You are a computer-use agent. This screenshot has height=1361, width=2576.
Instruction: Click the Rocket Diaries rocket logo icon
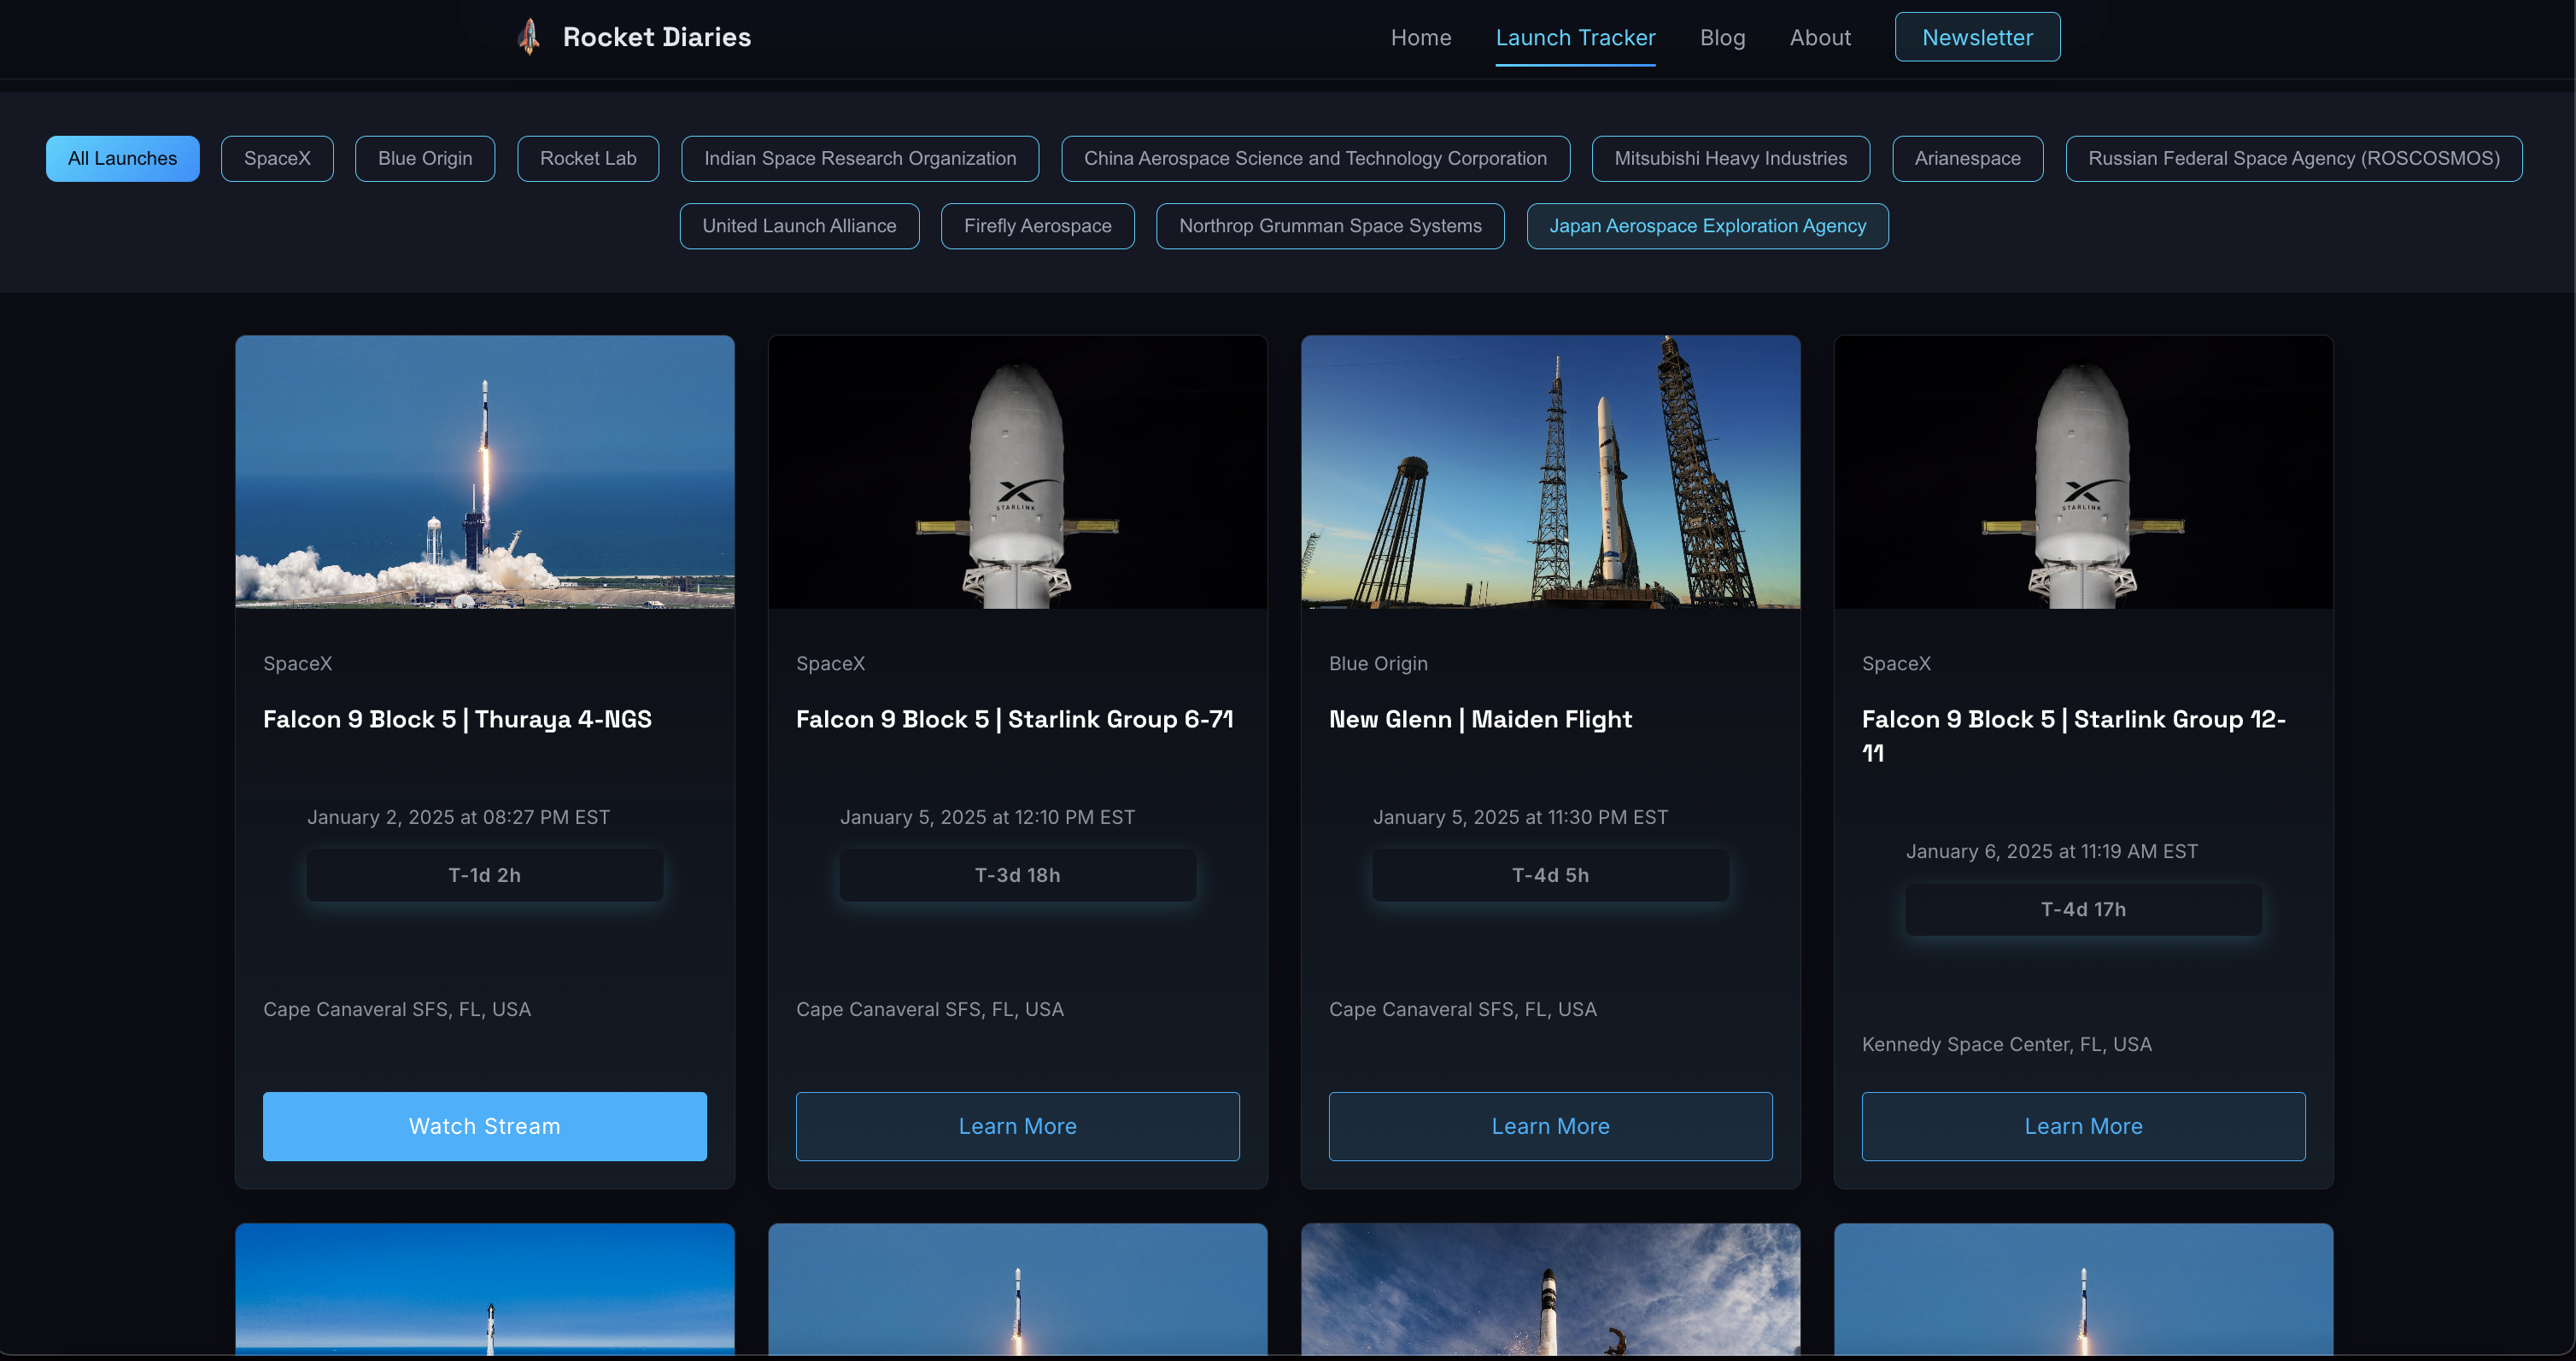(x=529, y=37)
